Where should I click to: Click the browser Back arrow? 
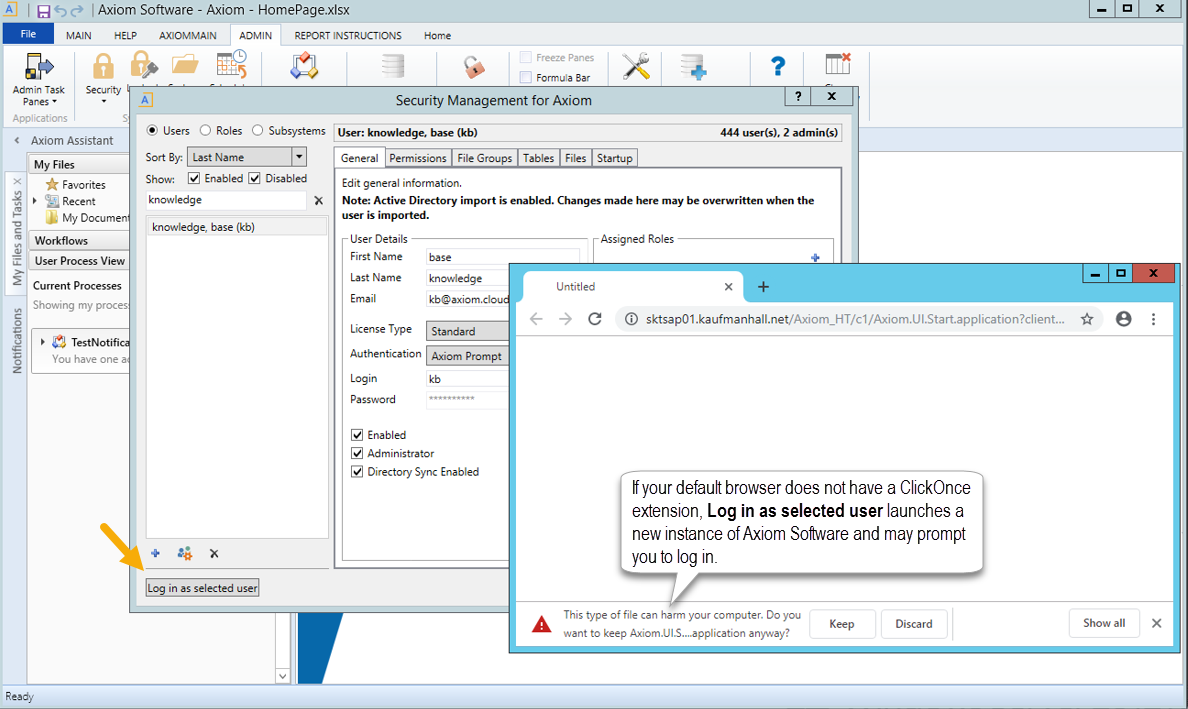pos(536,319)
